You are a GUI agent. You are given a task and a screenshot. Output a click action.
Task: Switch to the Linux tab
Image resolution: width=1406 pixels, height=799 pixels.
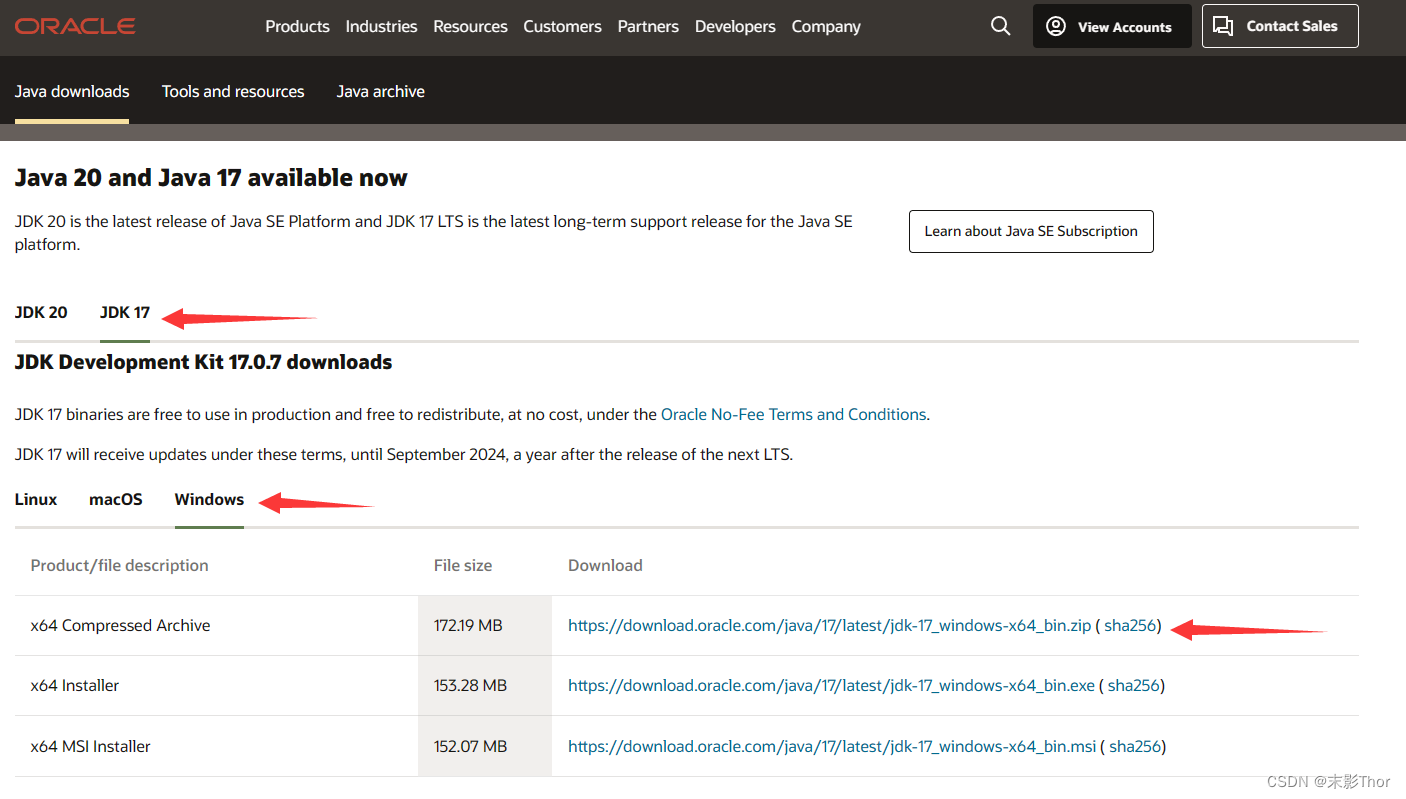pos(36,499)
